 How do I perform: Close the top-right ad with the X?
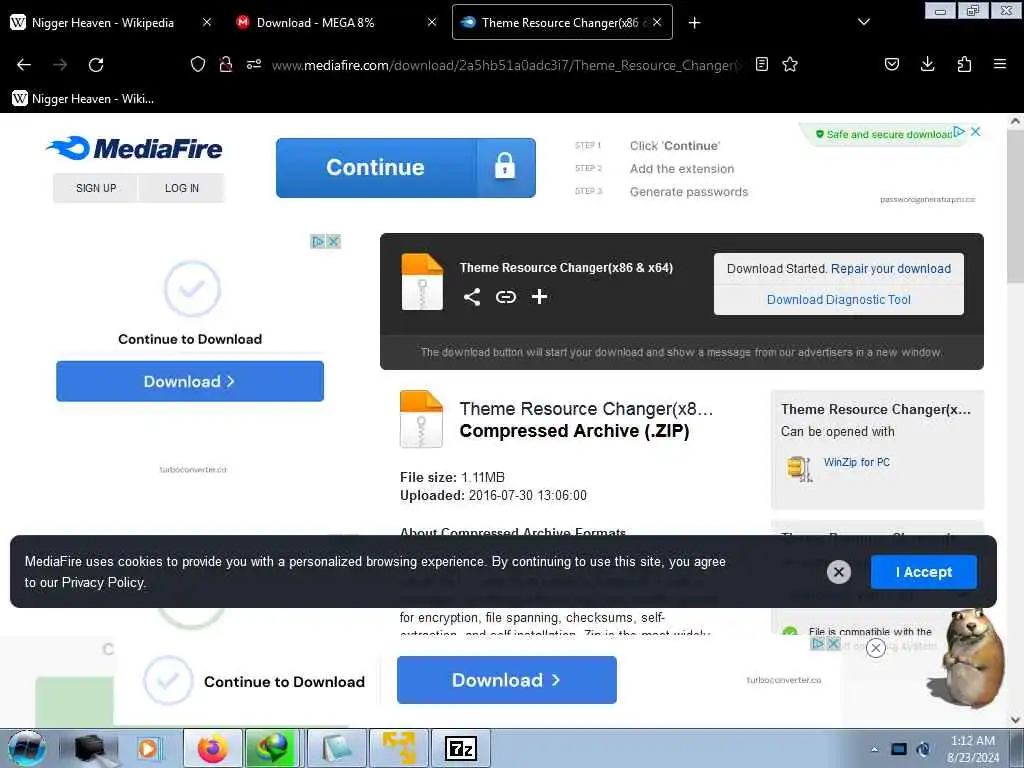[976, 131]
